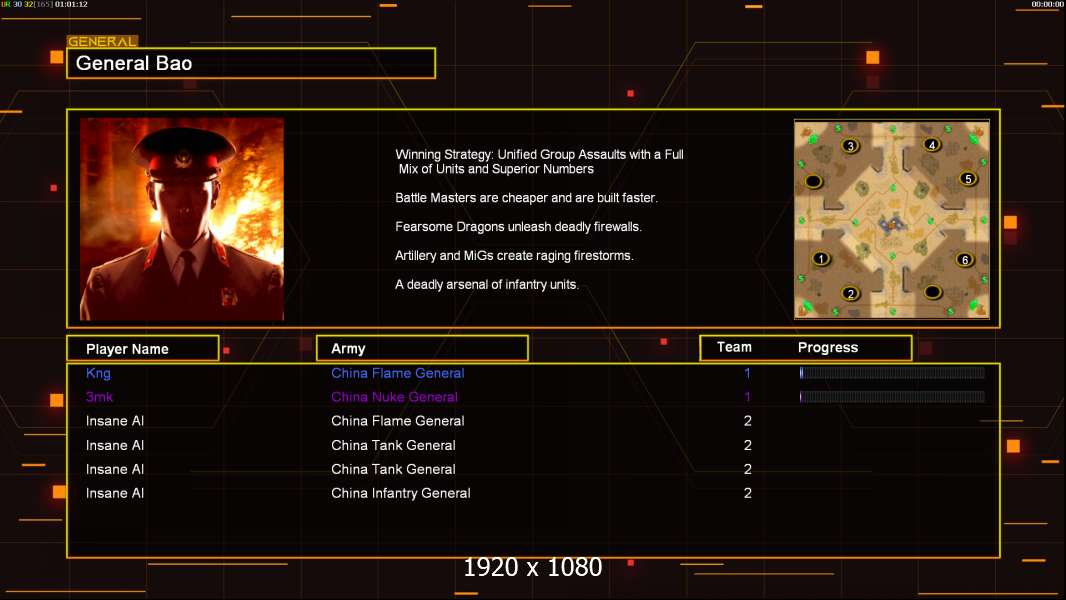Click Kng's blue China Flame General army
Image resolution: width=1066 pixels, height=600 pixels.
[x=398, y=373]
